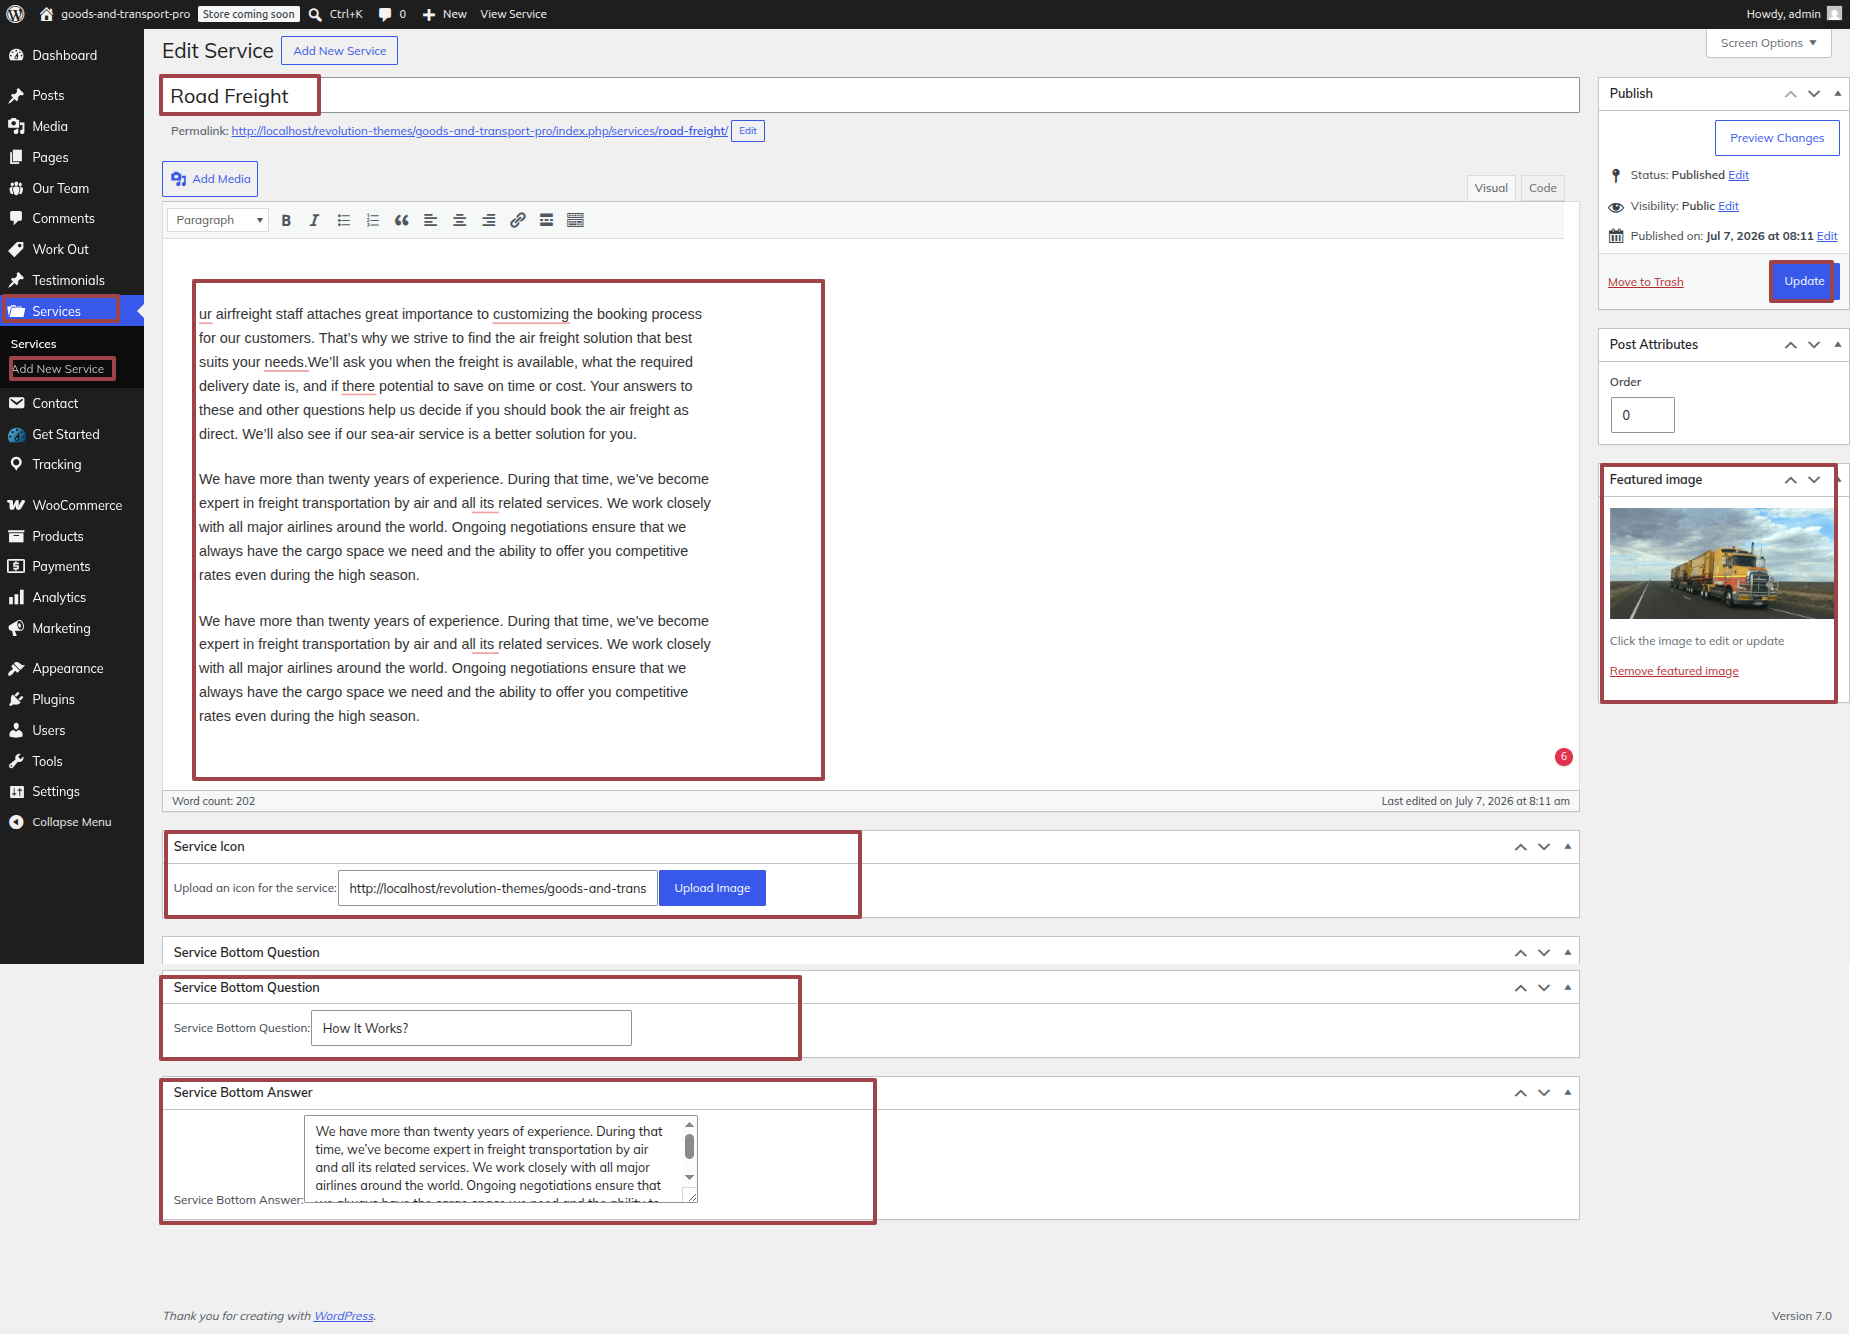
Task: Open the Screen Options dropdown
Action: pos(1768,43)
